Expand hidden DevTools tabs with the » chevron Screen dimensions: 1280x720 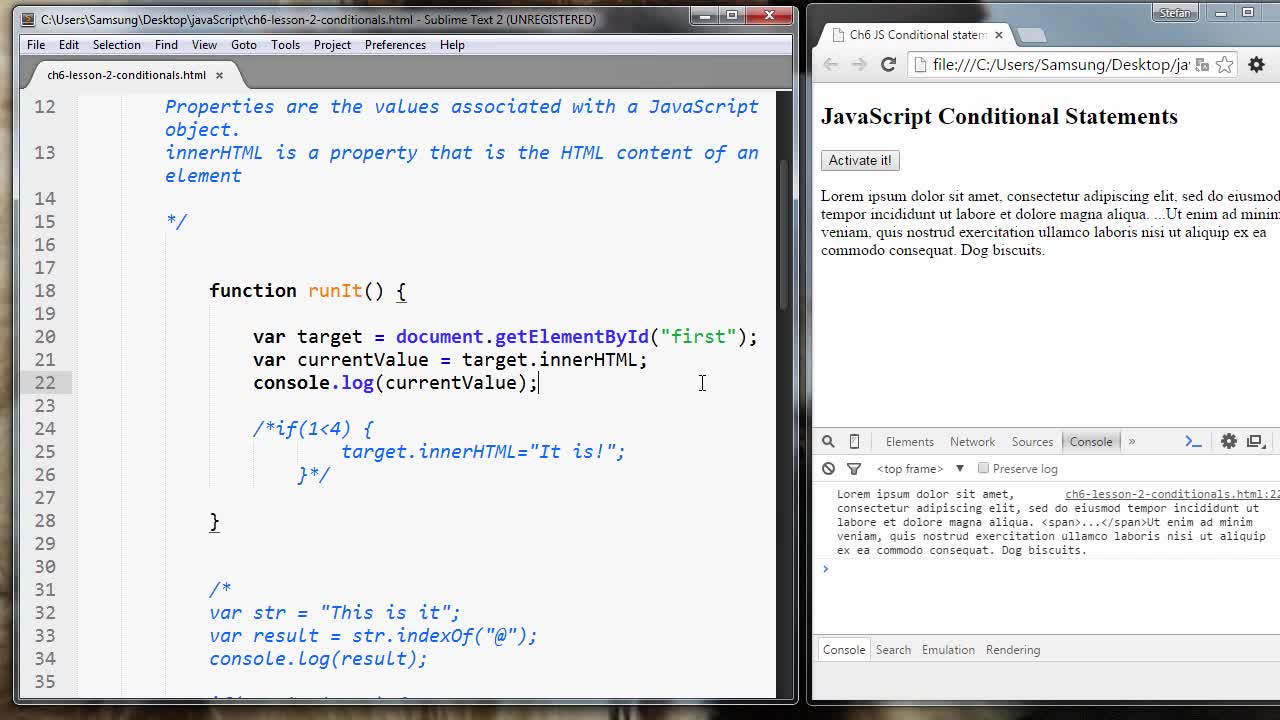point(1132,441)
